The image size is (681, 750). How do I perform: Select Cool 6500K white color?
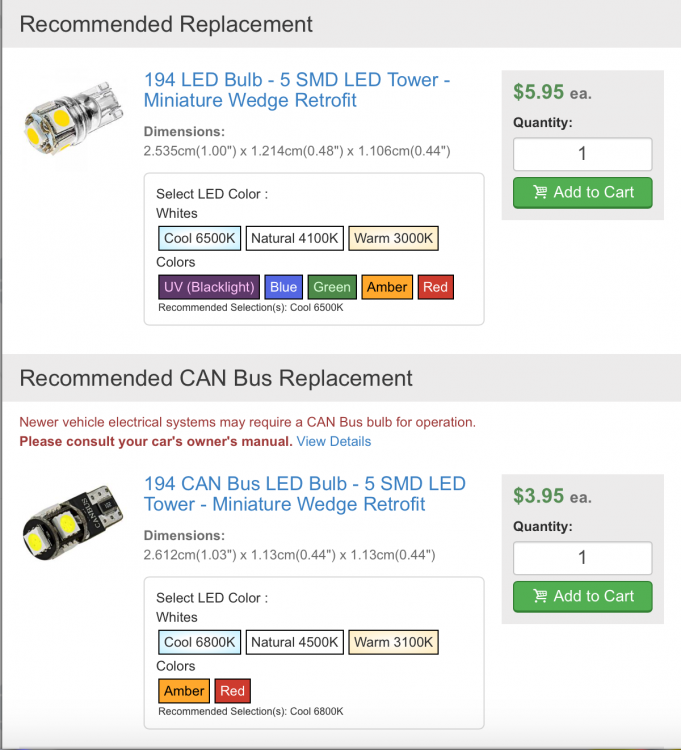199,238
